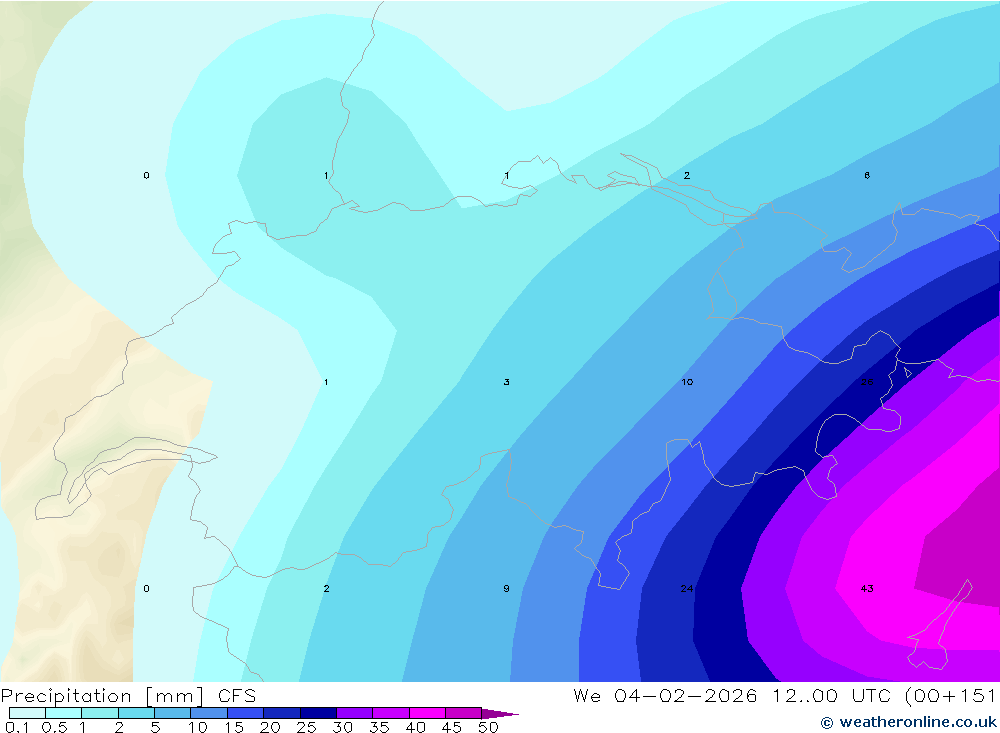
Task: Select the 30–35 mm purple legend swatch
Action: pyautogui.click(x=355, y=713)
